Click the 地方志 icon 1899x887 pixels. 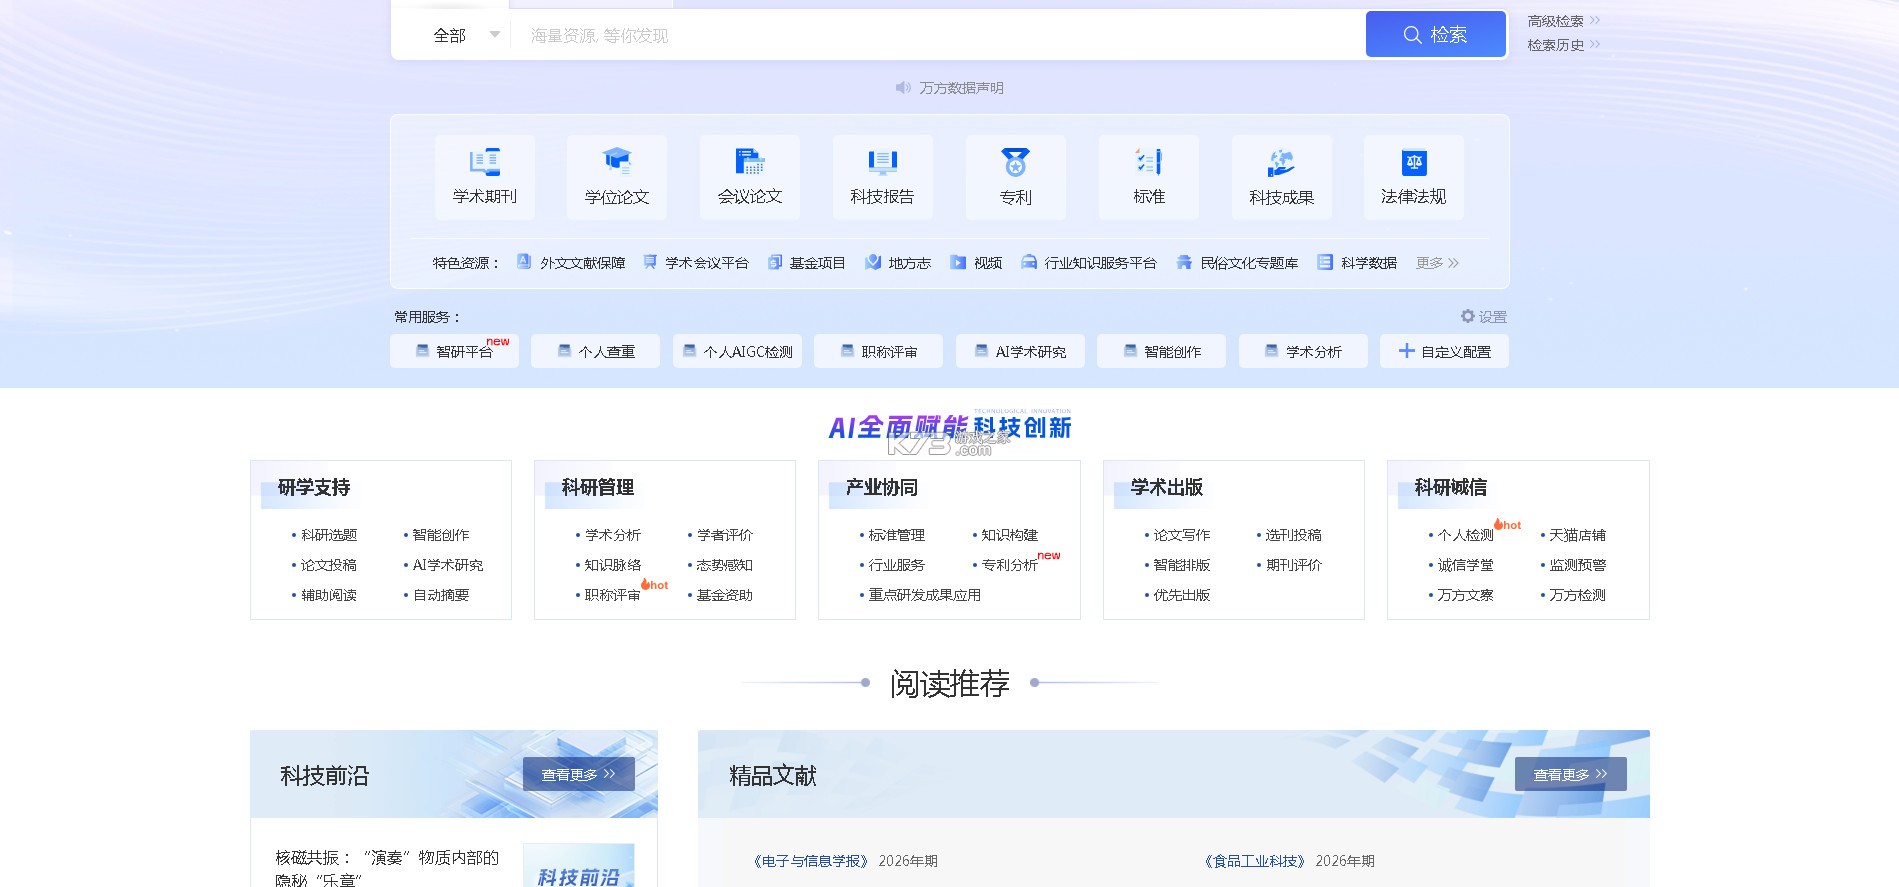click(x=873, y=262)
